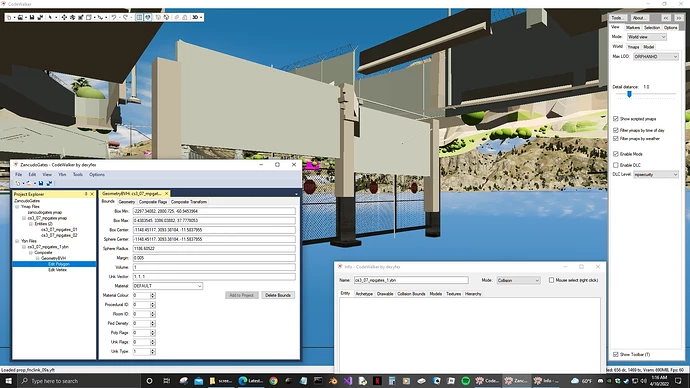Click the Spotify icon on the taskbar

[466, 381]
